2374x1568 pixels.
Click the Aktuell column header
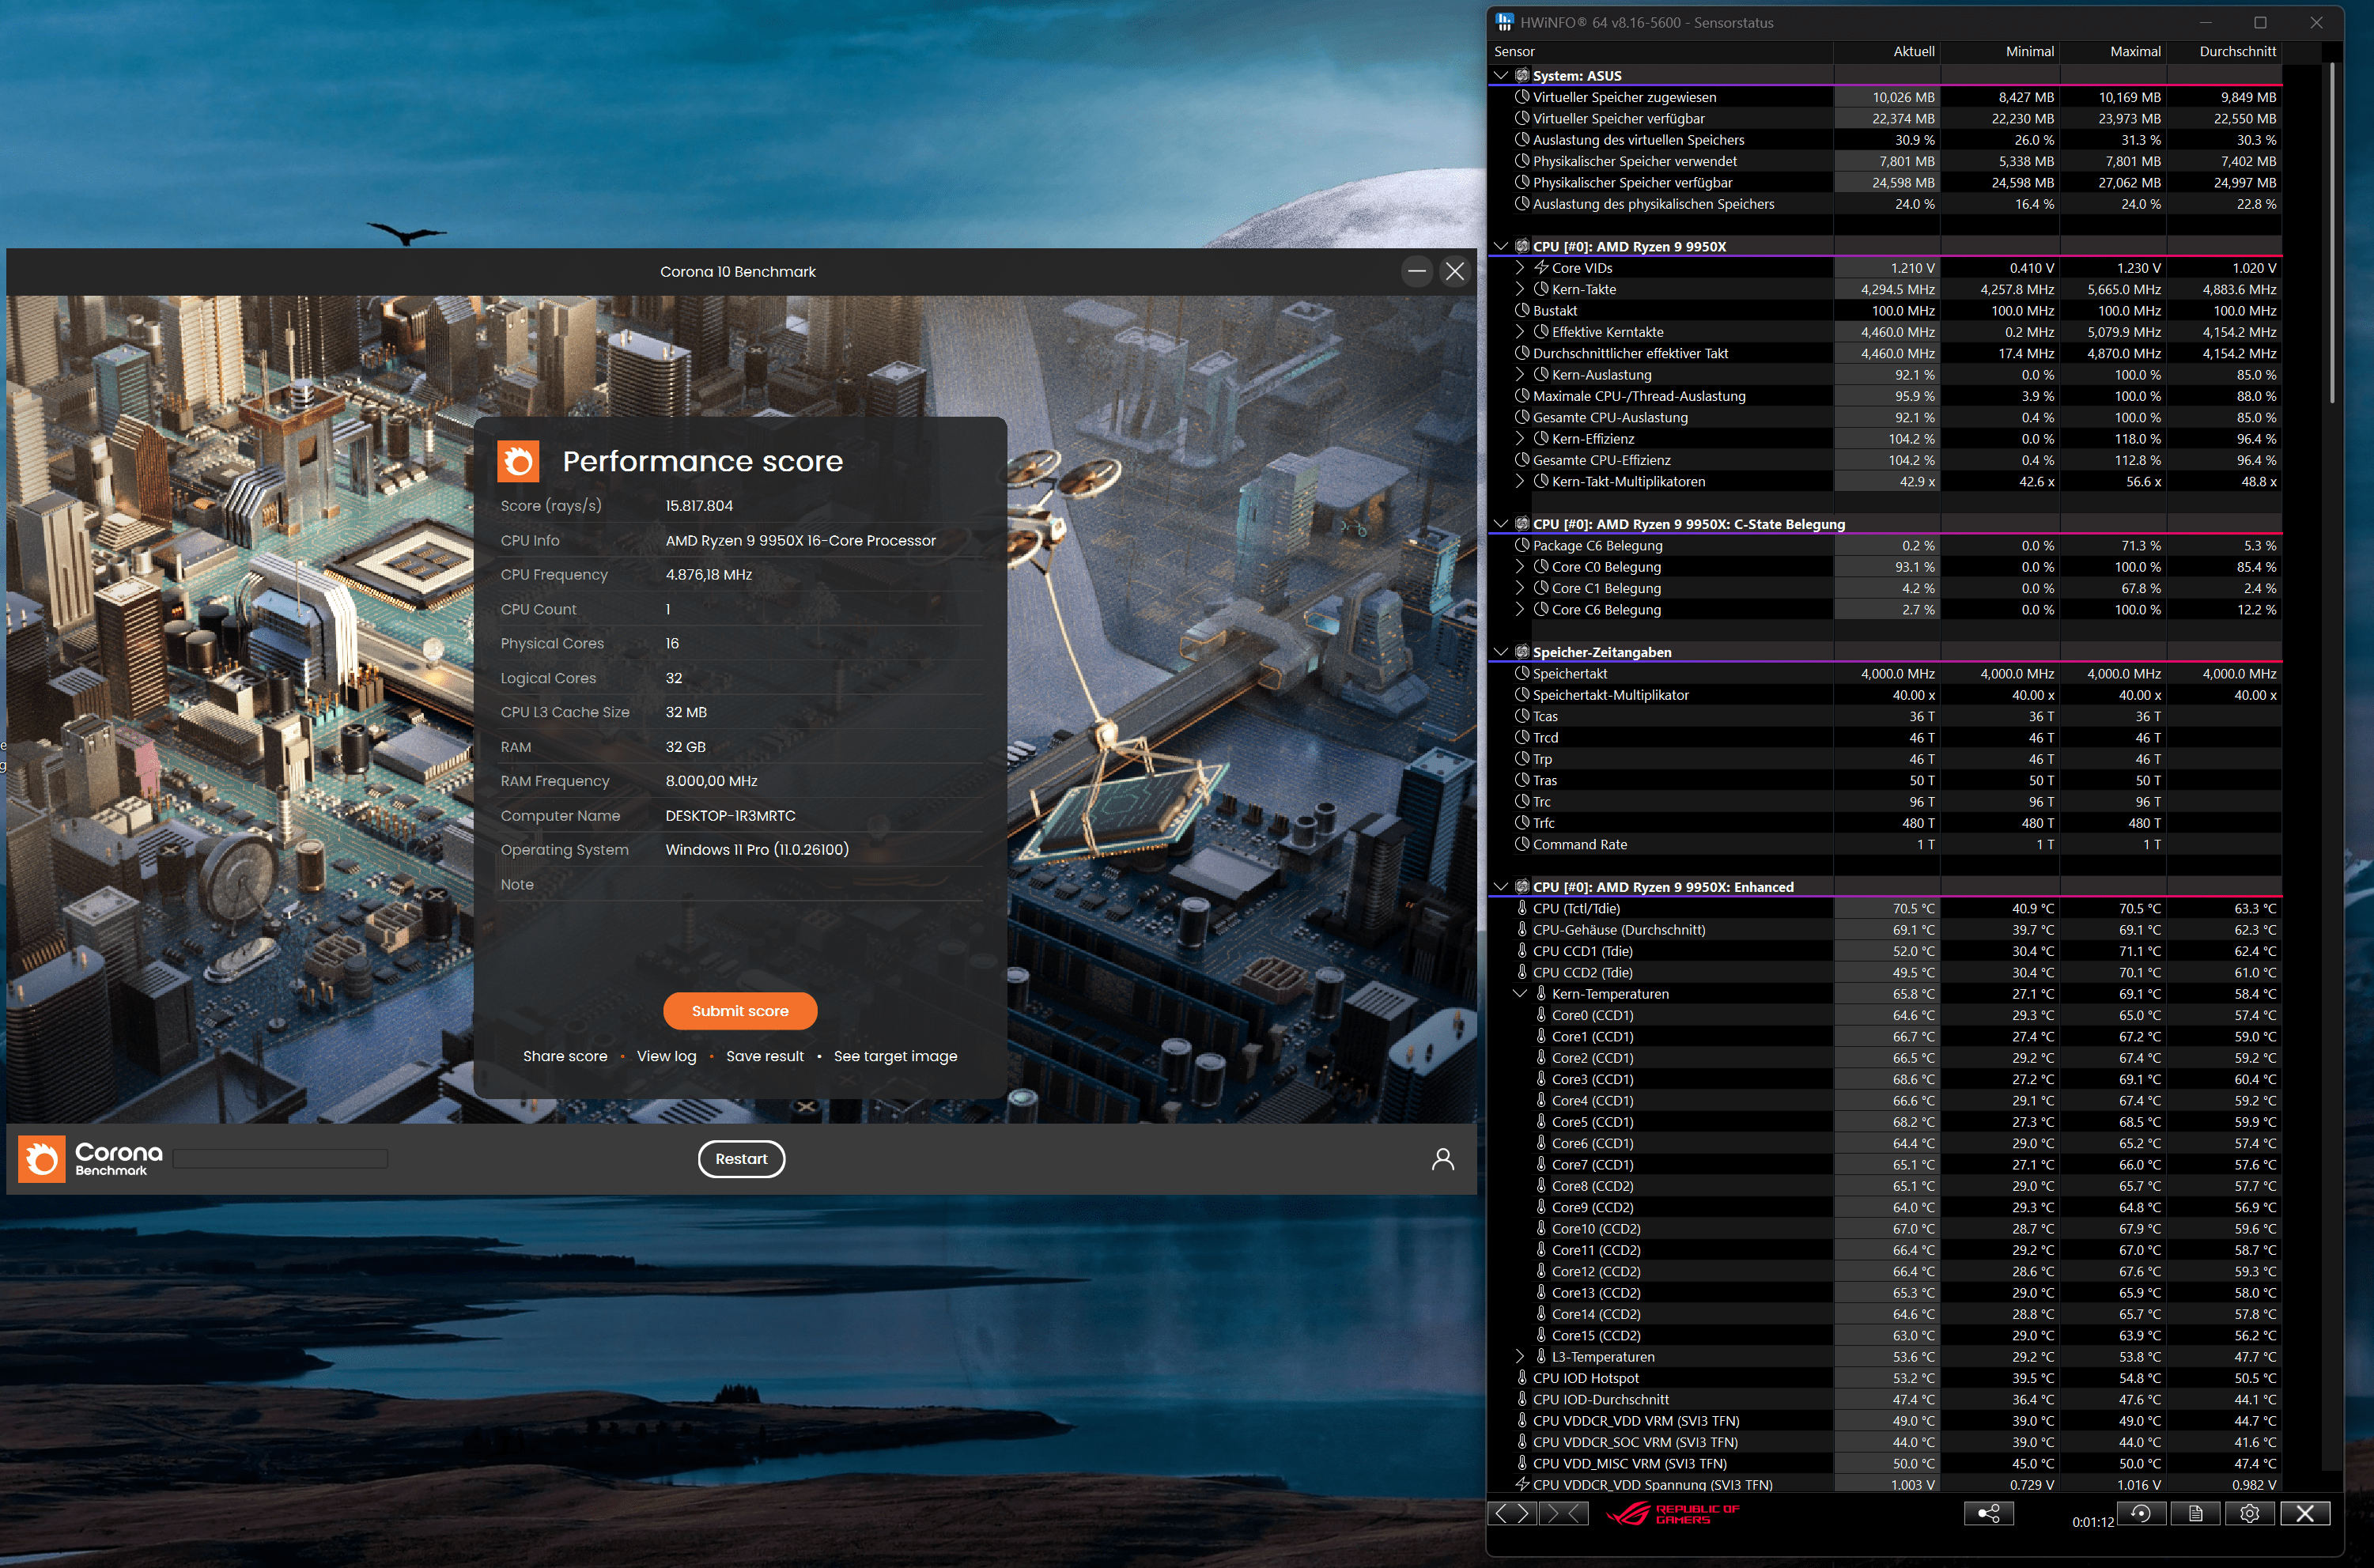pos(1887,51)
